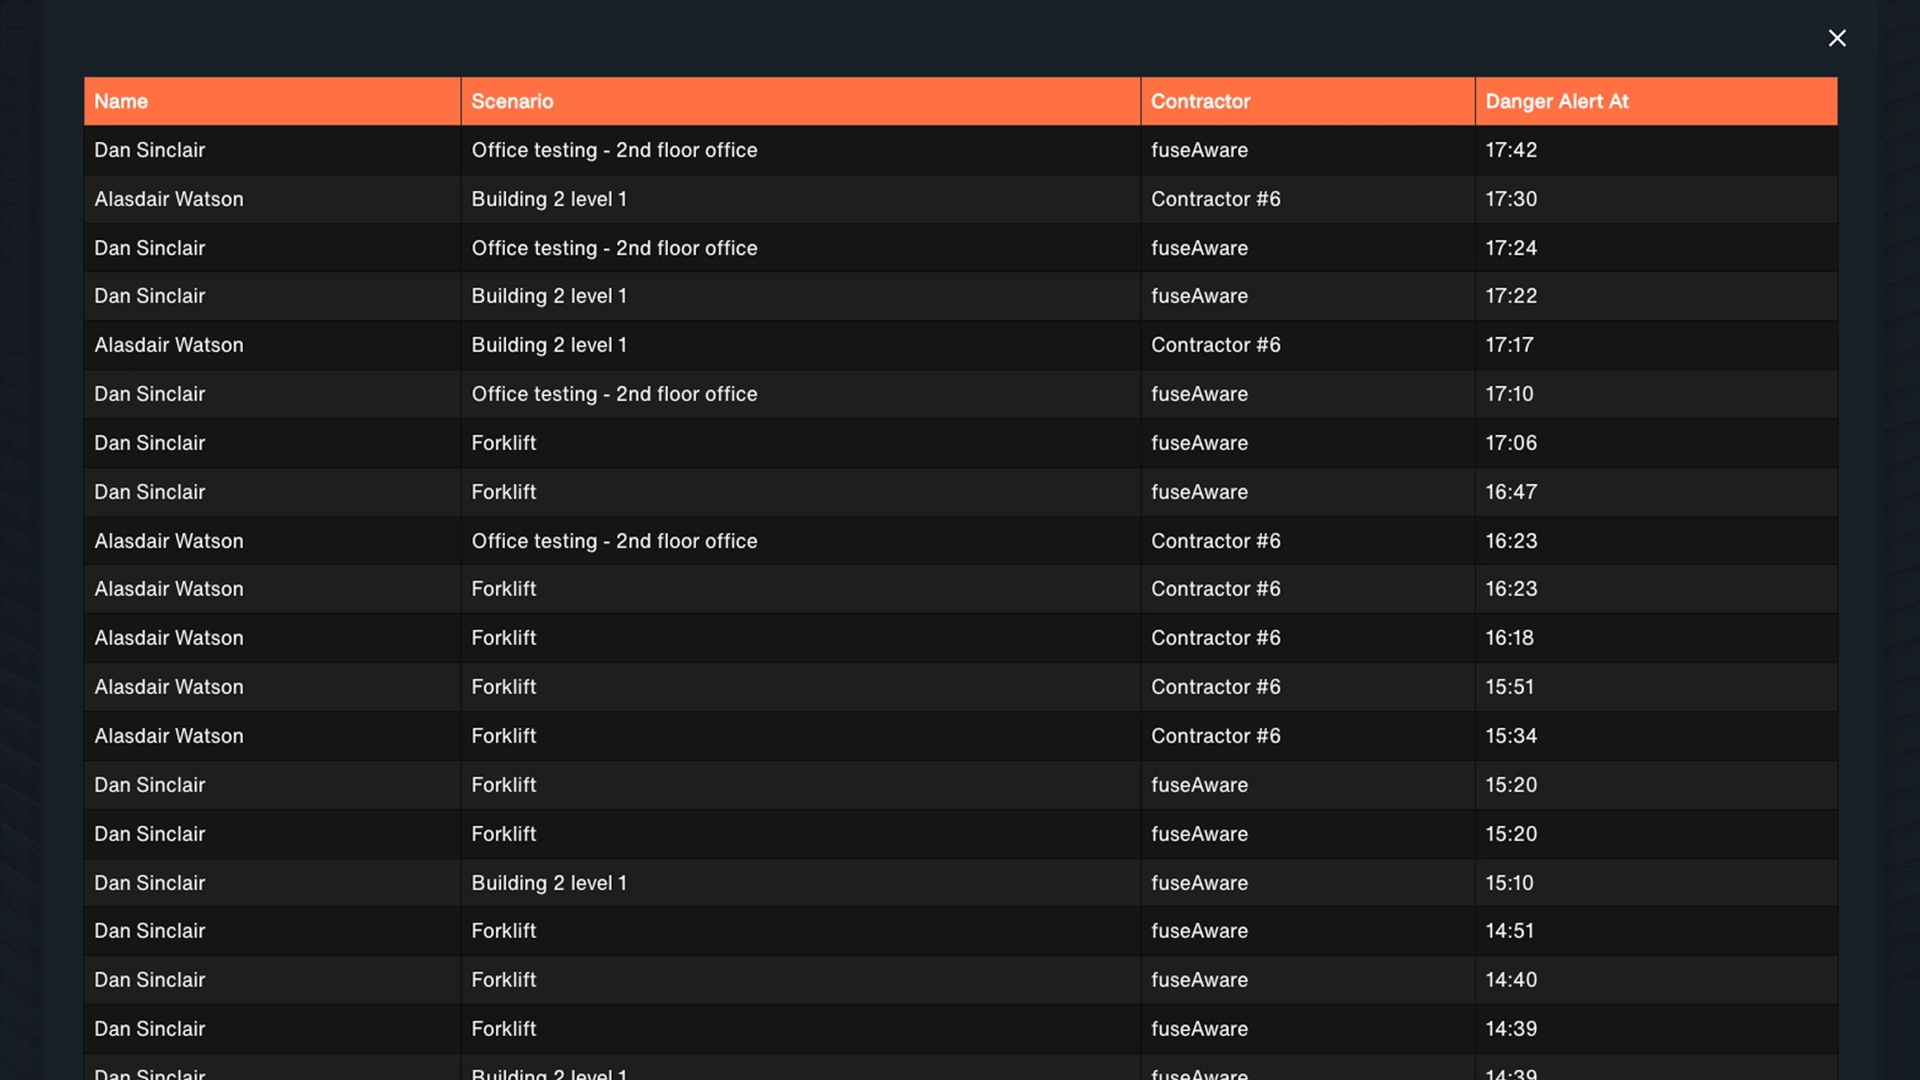Click Building 2 level 1 in 17:22 row
The image size is (1920, 1080).
(549, 296)
